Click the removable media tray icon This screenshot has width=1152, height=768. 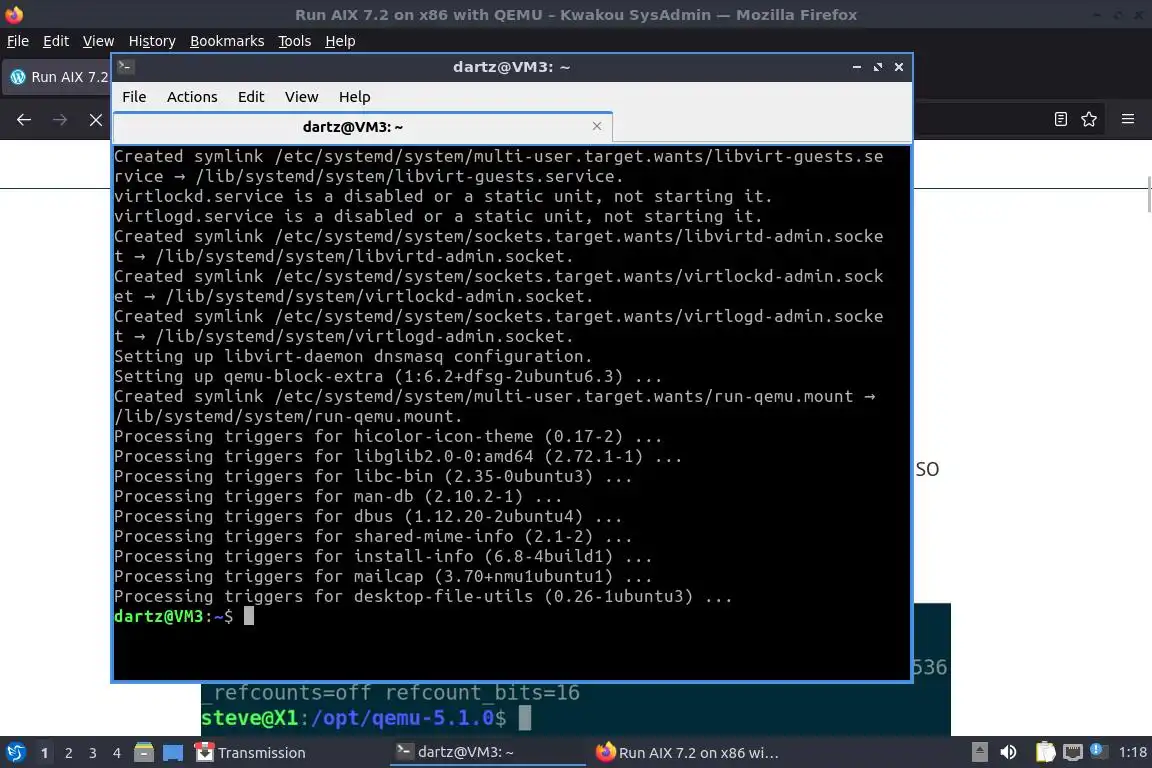pos(979,752)
